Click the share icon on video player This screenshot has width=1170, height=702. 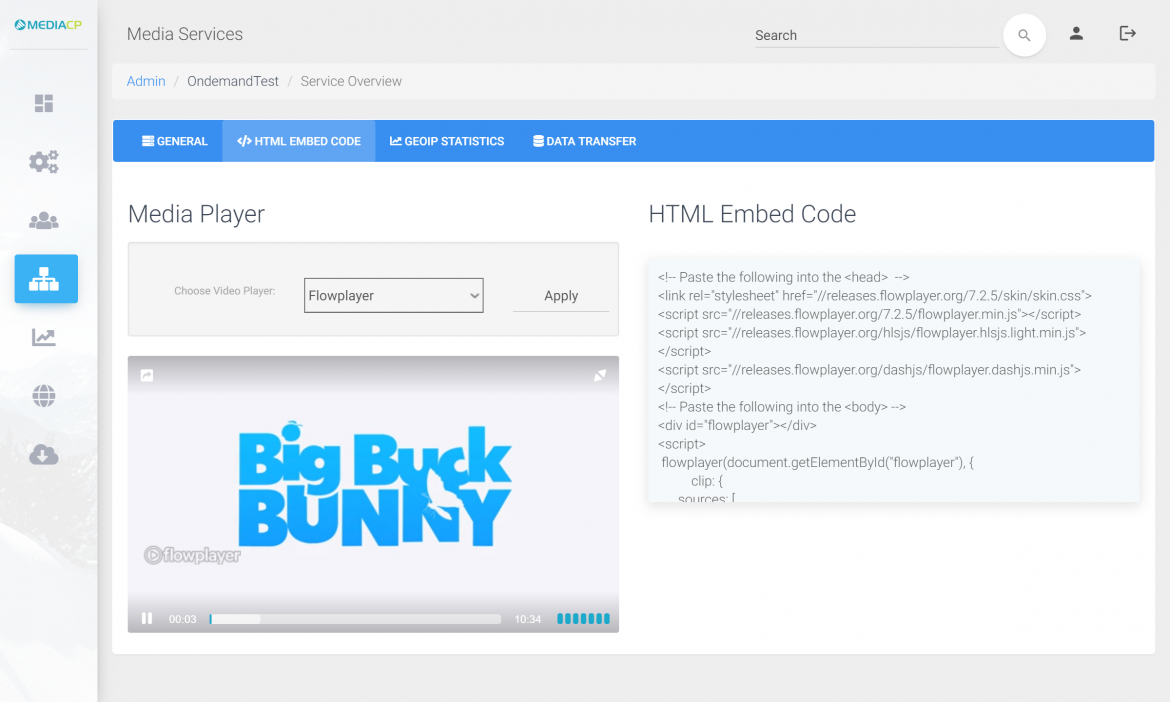coord(147,375)
